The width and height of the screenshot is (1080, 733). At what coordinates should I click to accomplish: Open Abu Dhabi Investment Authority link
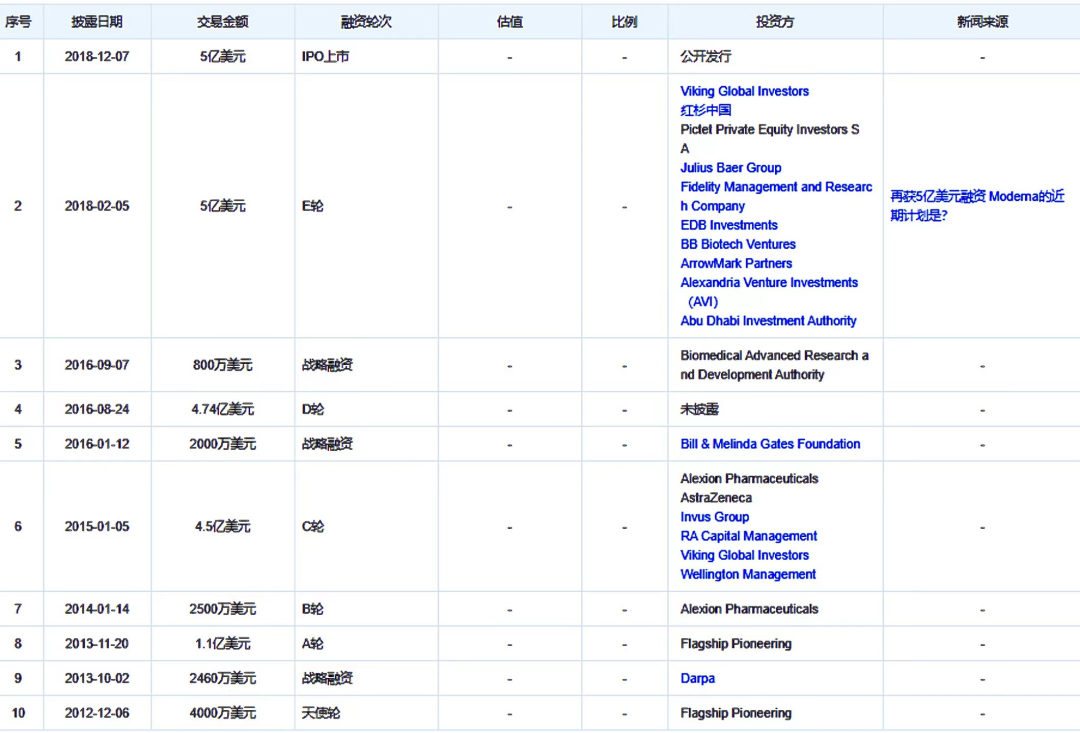[x=768, y=321]
